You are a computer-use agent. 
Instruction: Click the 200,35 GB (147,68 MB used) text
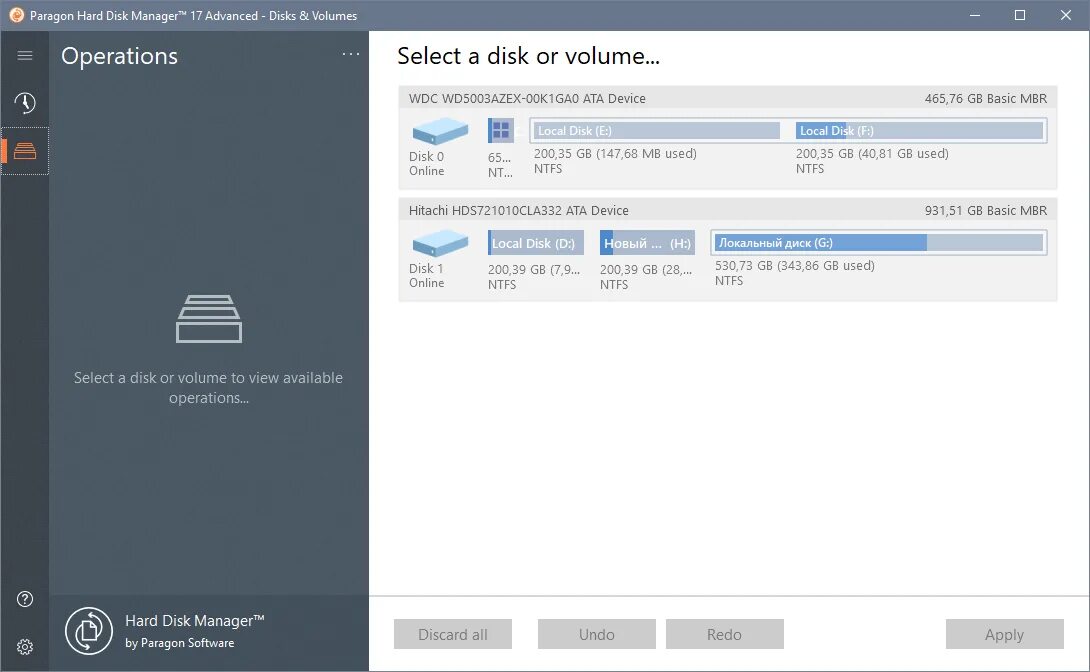coord(615,154)
